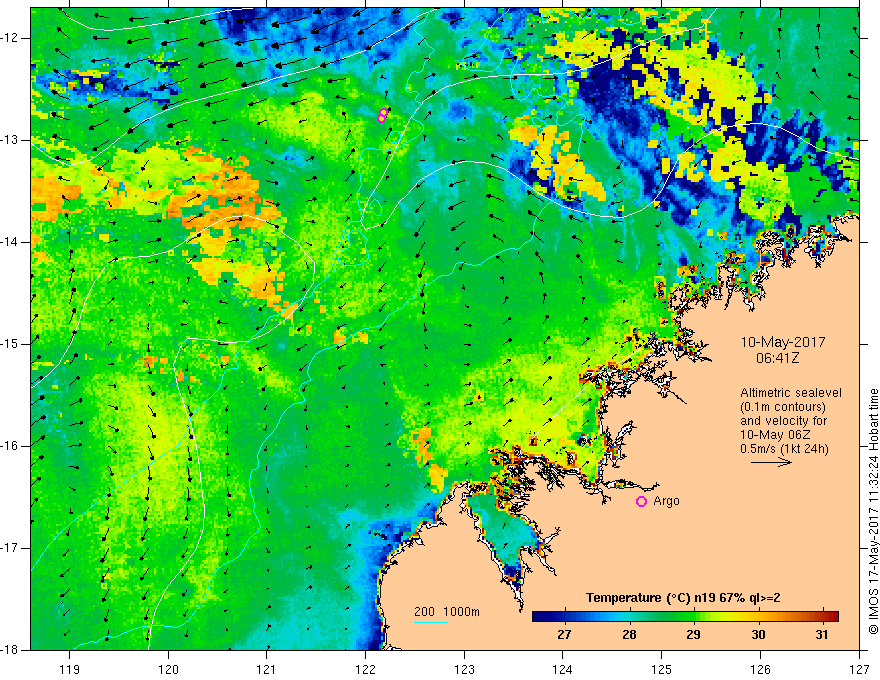The width and height of the screenshot is (880, 680).
Task: Click the colorbar tick label 31
Action: [822, 635]
